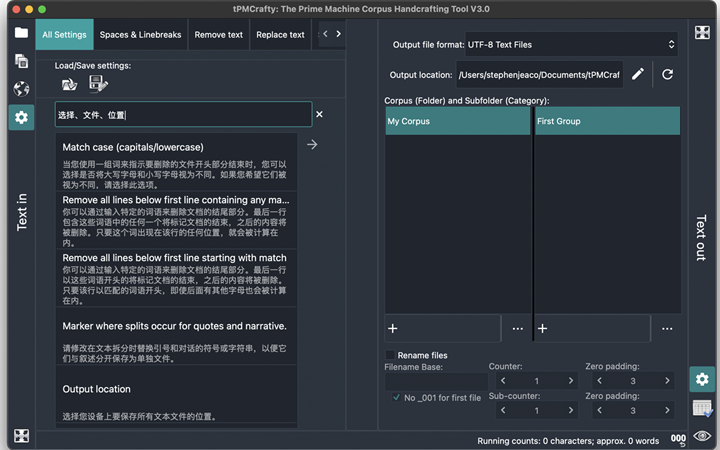Image resolution: width=720 pixels, height=450 pixels.
Task: Increase the Sub-counter value
Action: 571,410
